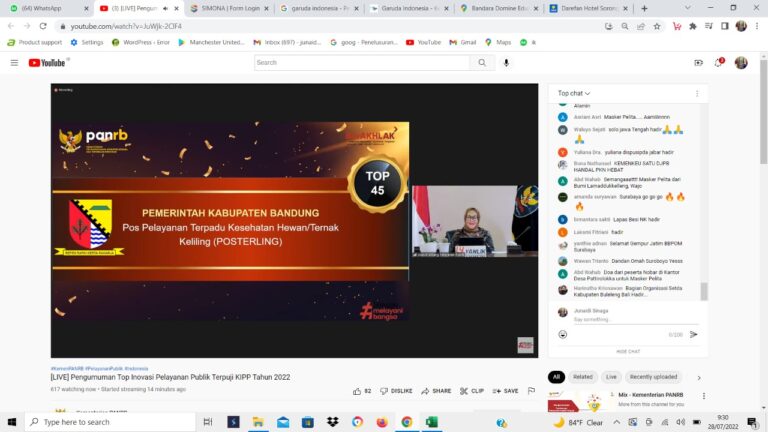Viewport: 768px width, 432px height.
Task: Open Chrome extensions puzzle icon
Action: [693, 26]
